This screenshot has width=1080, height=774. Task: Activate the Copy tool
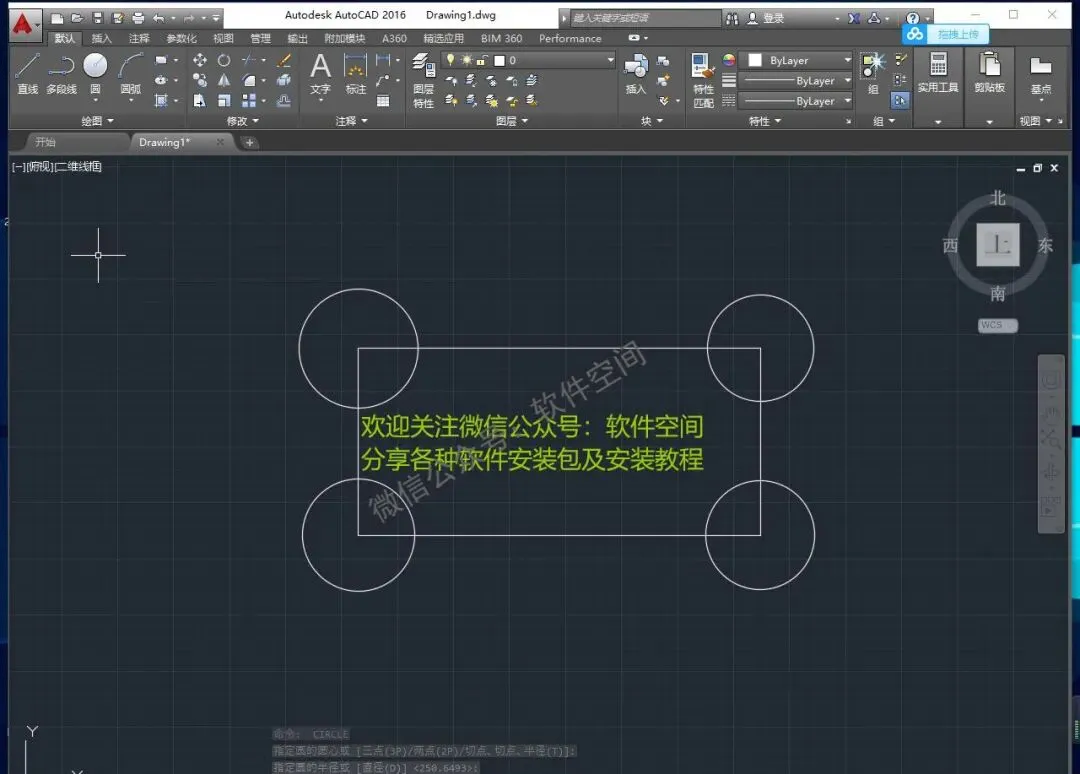tap(200, 81)
